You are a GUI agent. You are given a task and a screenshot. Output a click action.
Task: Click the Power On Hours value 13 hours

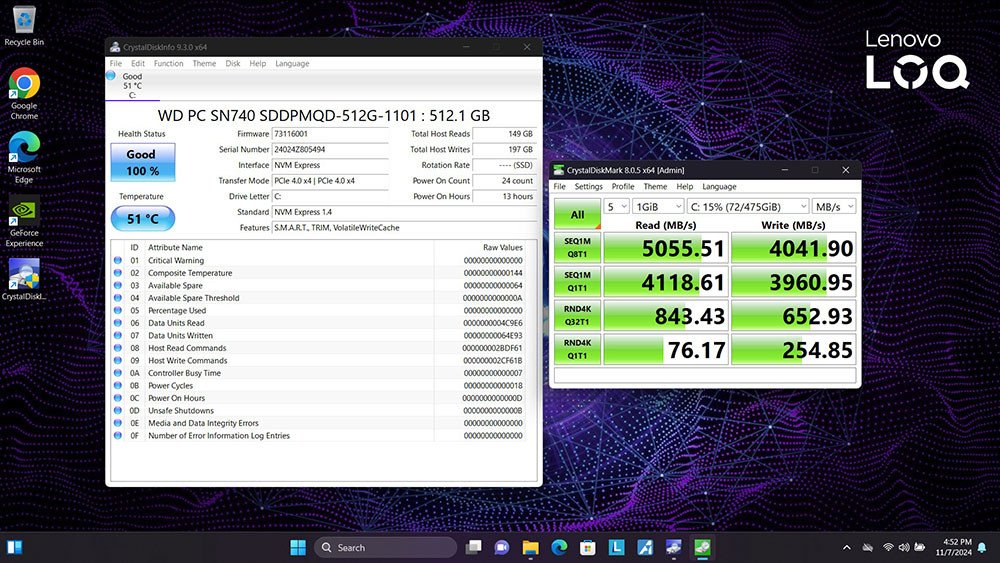(504, 196)
